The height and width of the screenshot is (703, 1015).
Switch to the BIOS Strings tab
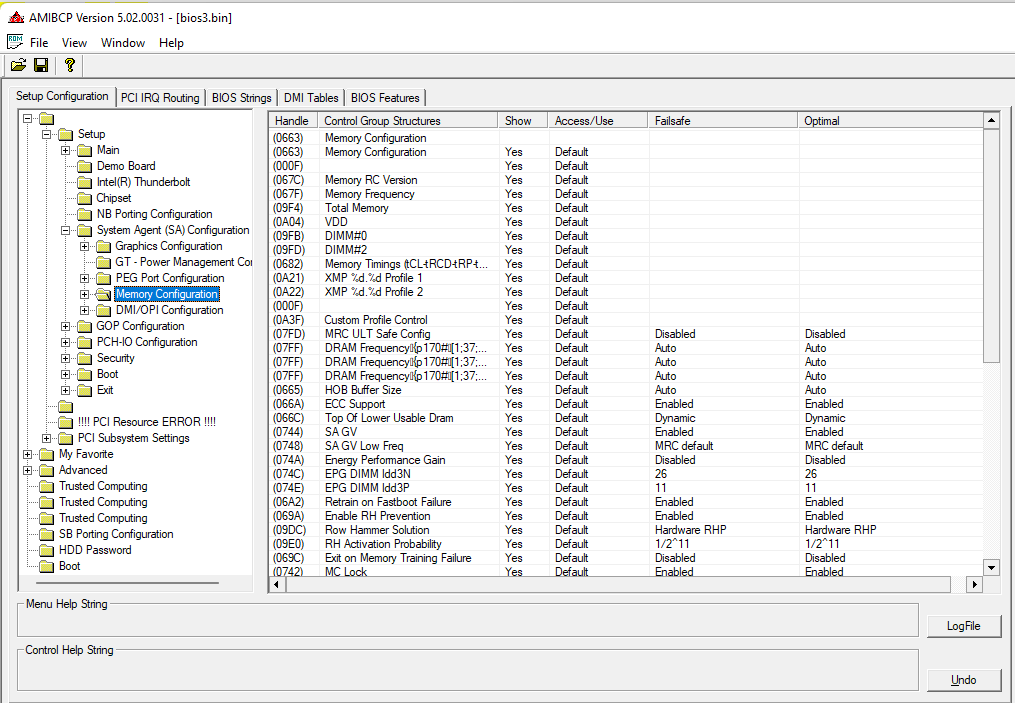coord(241,98)
